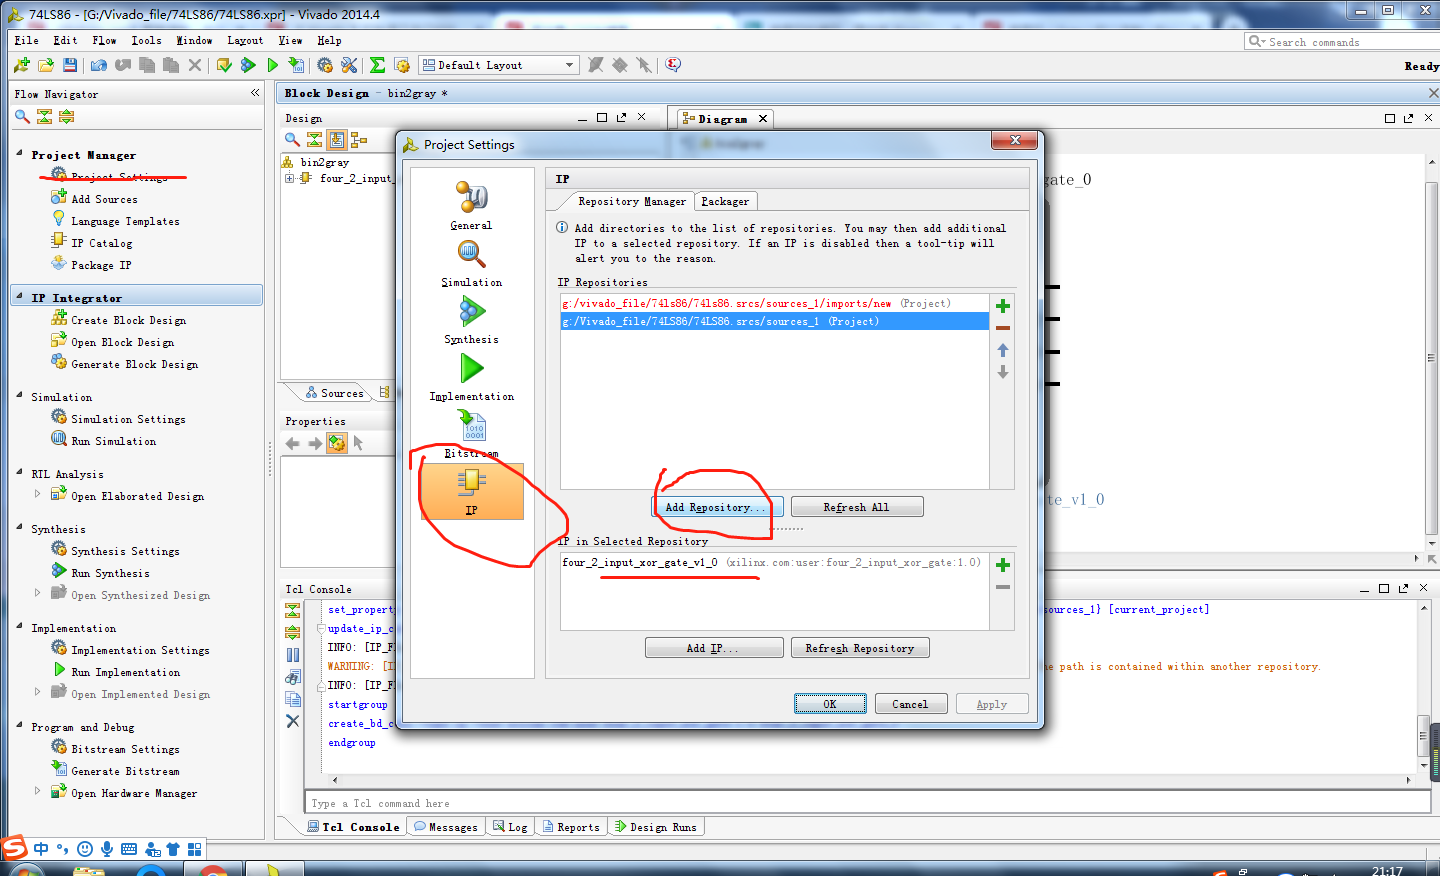This screenshot has height=876, width=1440.
Task: Collapse the RTL Analysis section
Action: 20,473
